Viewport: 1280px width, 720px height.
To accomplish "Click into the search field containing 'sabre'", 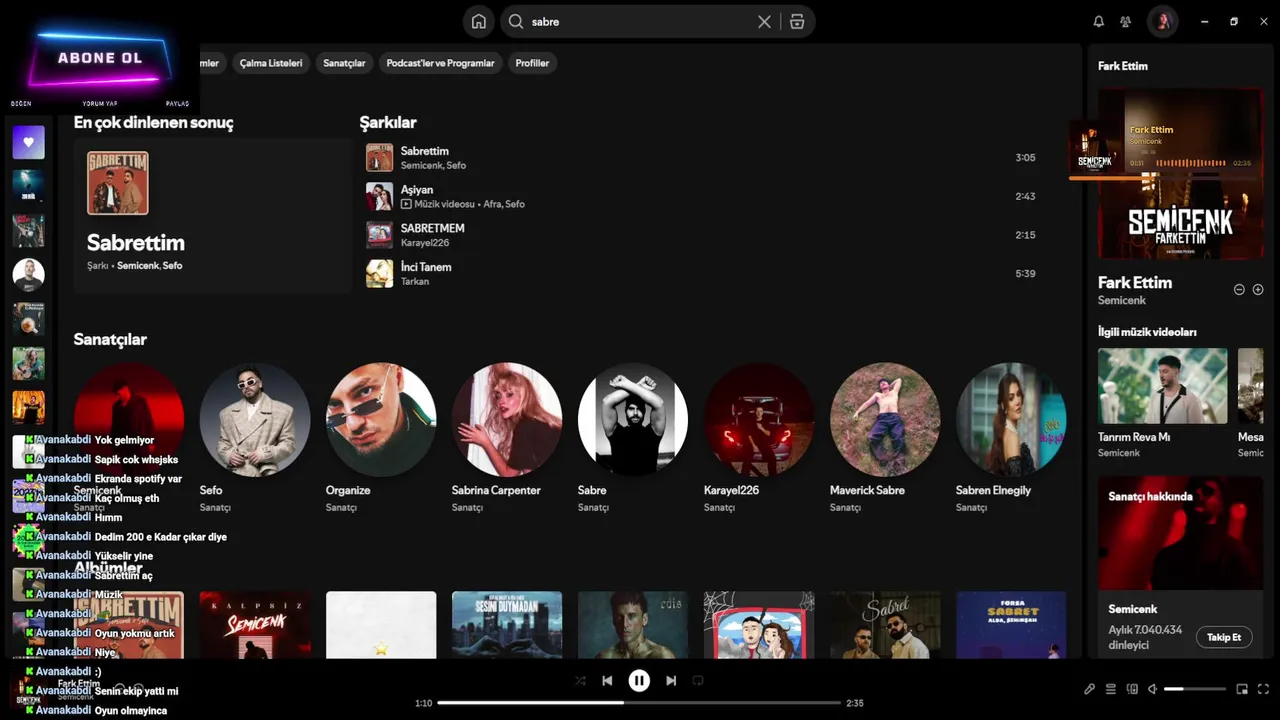I will 640,22.
